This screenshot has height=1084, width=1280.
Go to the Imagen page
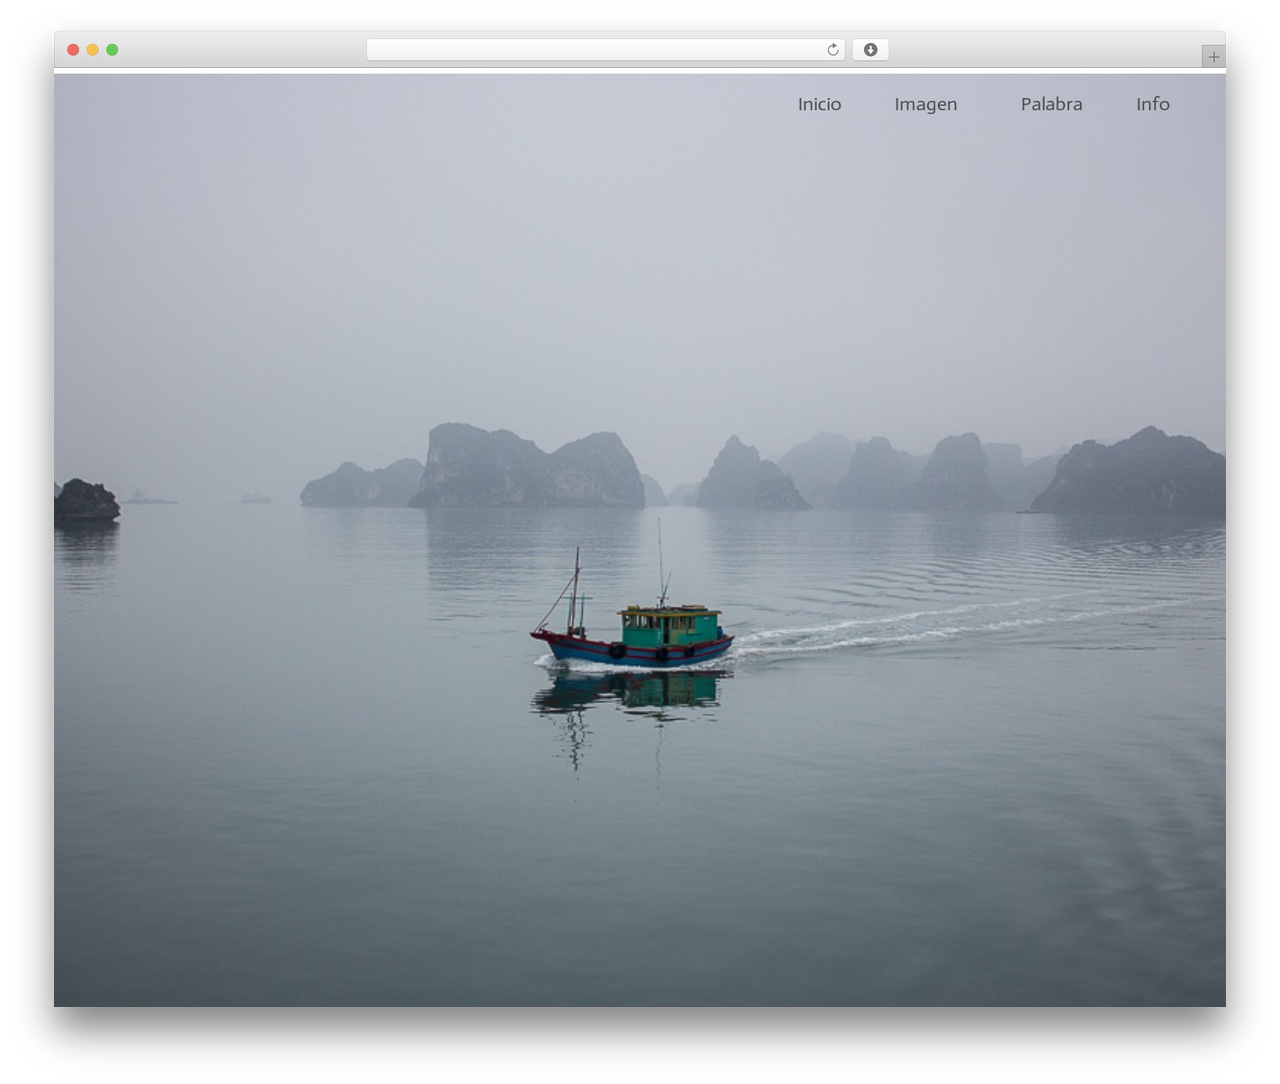click(x=925, y=105)
